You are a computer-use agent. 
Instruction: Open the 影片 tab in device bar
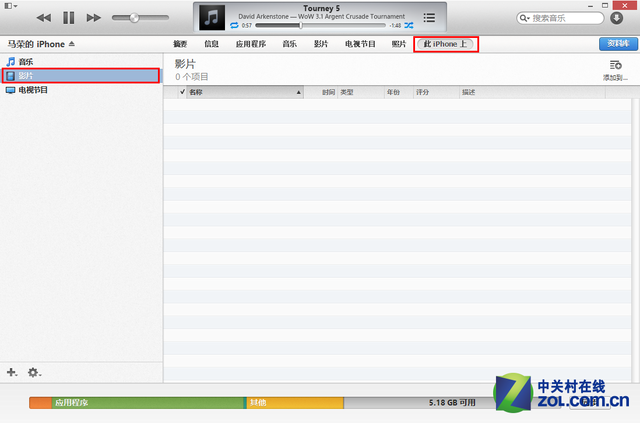[321, 44]
